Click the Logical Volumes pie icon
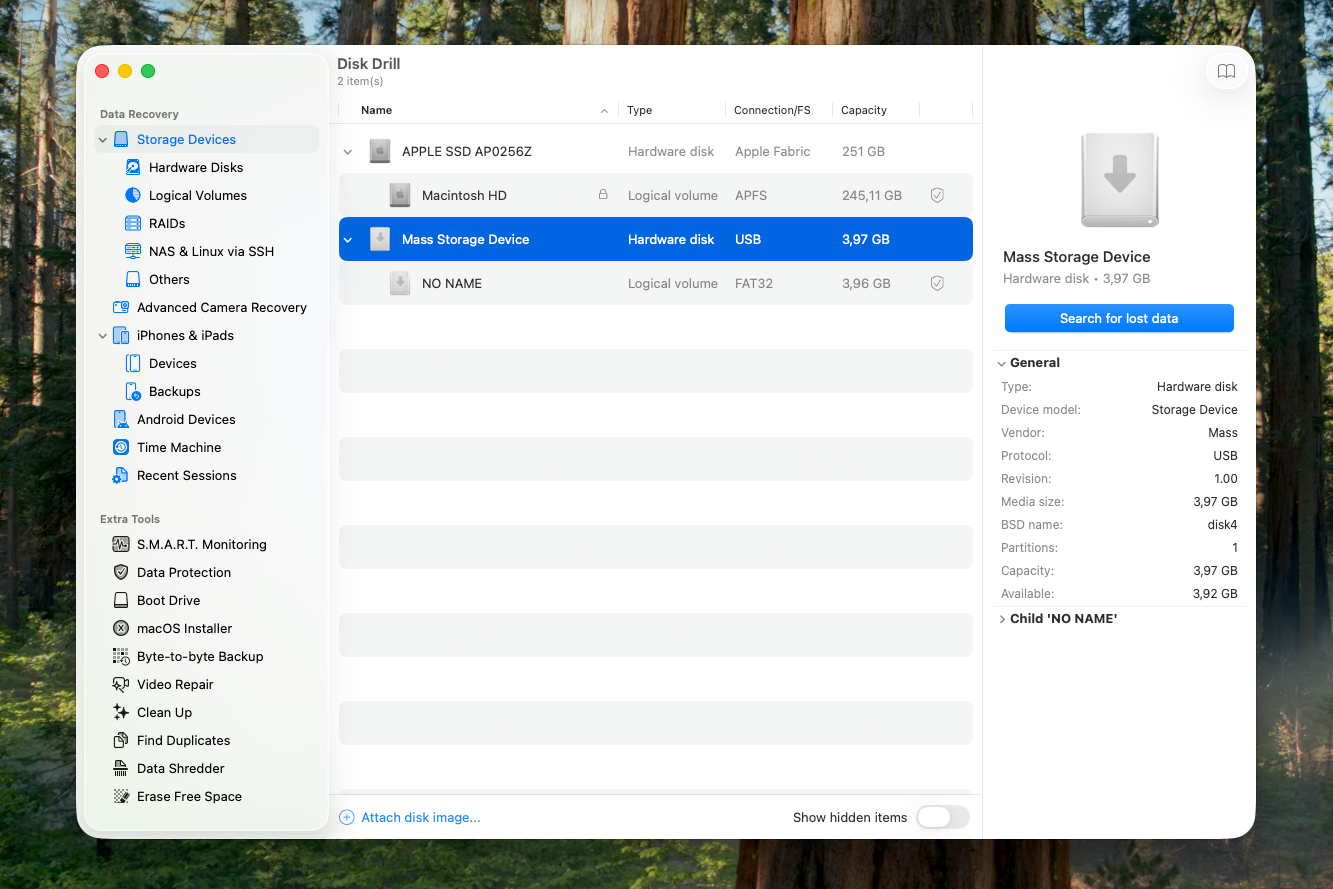The width and height of the screenshot is (1333, 889). 133,195
